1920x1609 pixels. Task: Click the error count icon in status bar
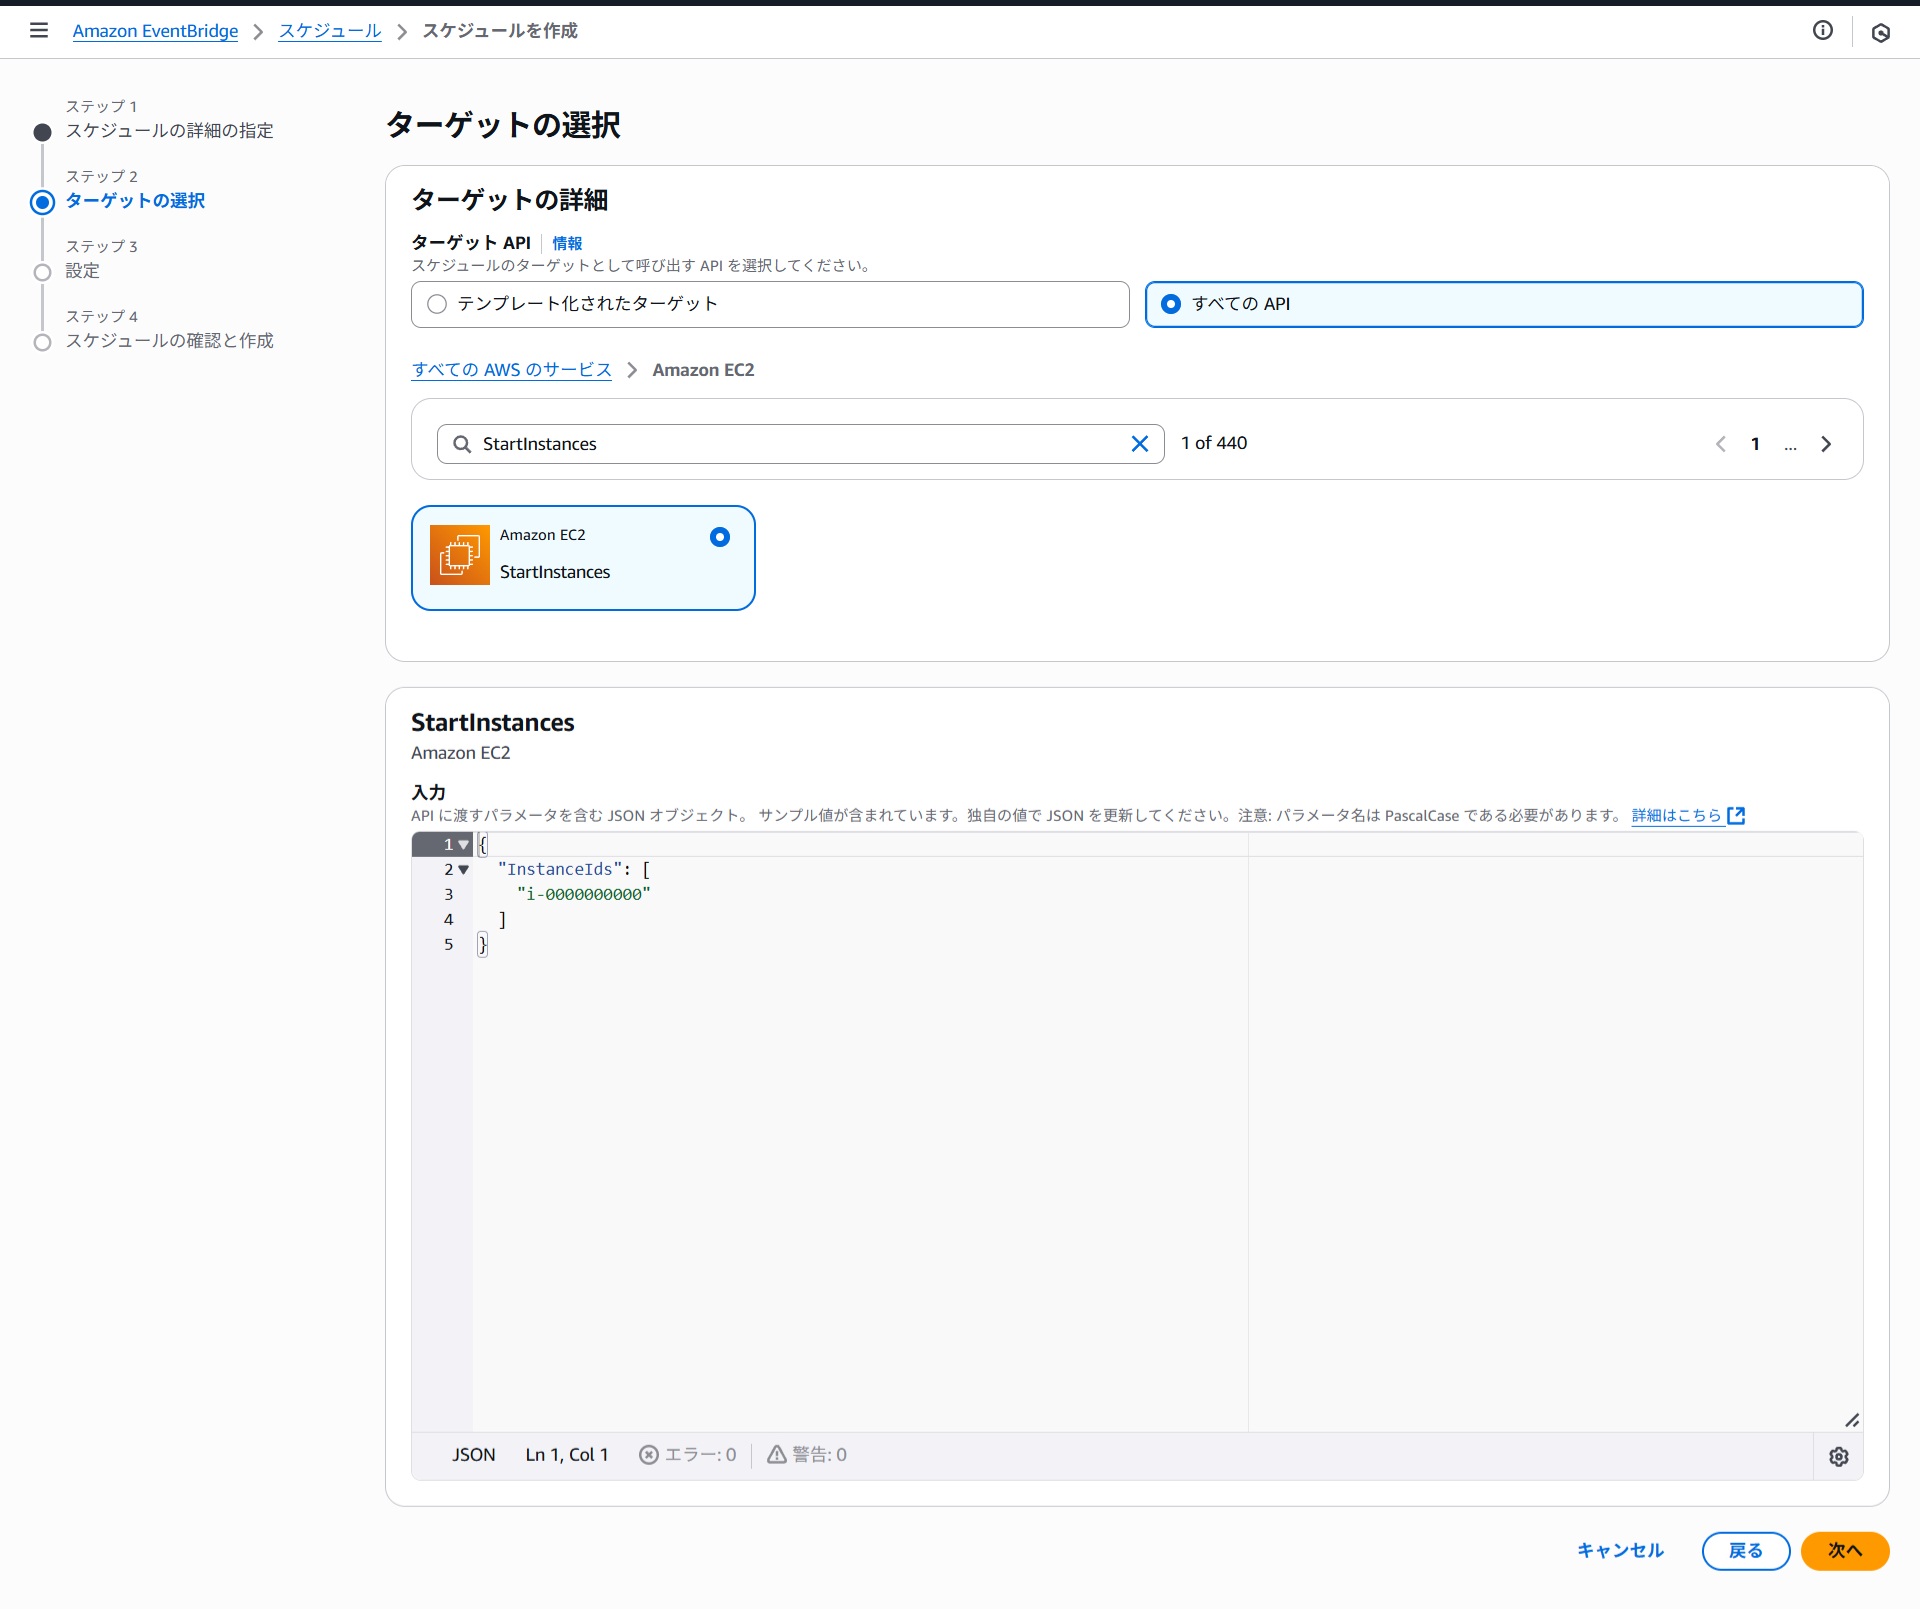pos(649,1455)
